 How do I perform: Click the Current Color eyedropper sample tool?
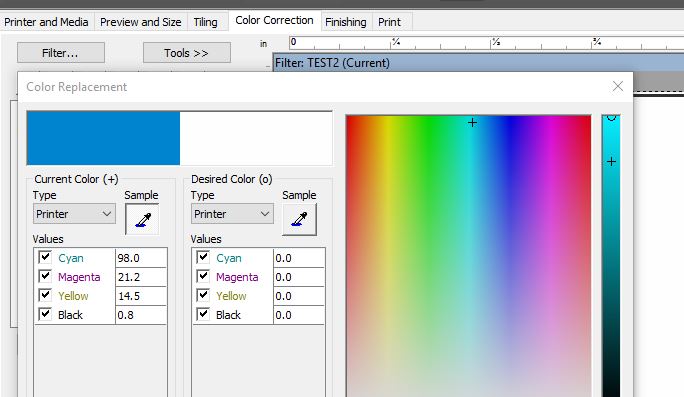142,219
